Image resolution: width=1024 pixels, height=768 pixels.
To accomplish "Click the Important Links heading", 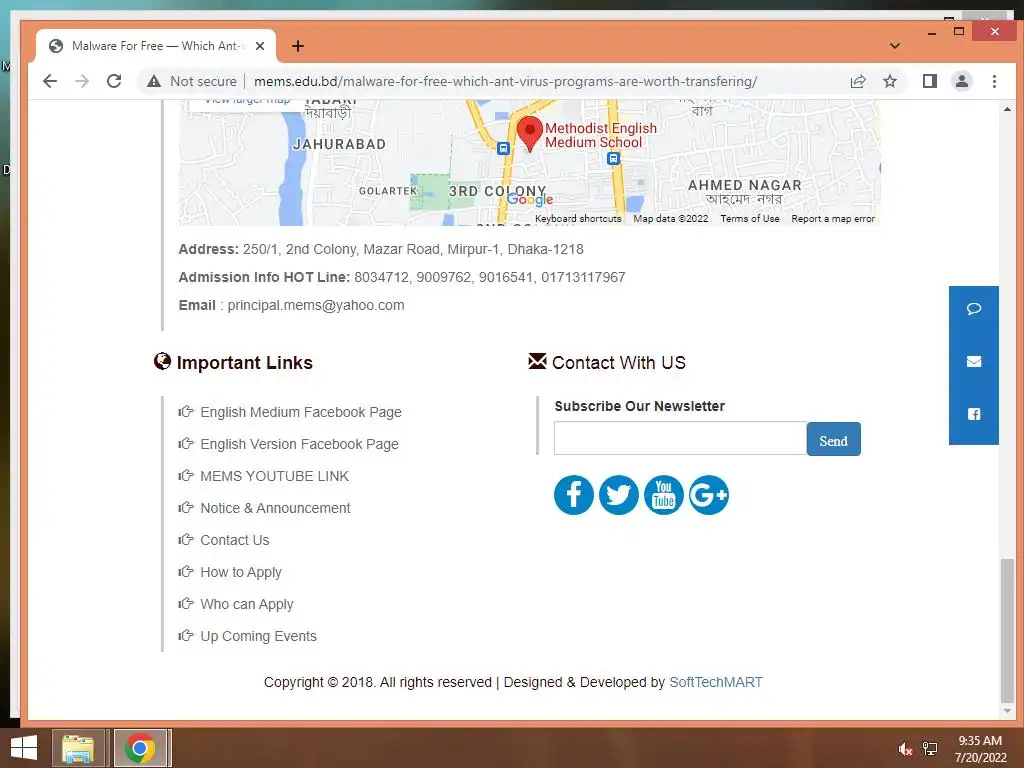I will [x=244, y=362].
